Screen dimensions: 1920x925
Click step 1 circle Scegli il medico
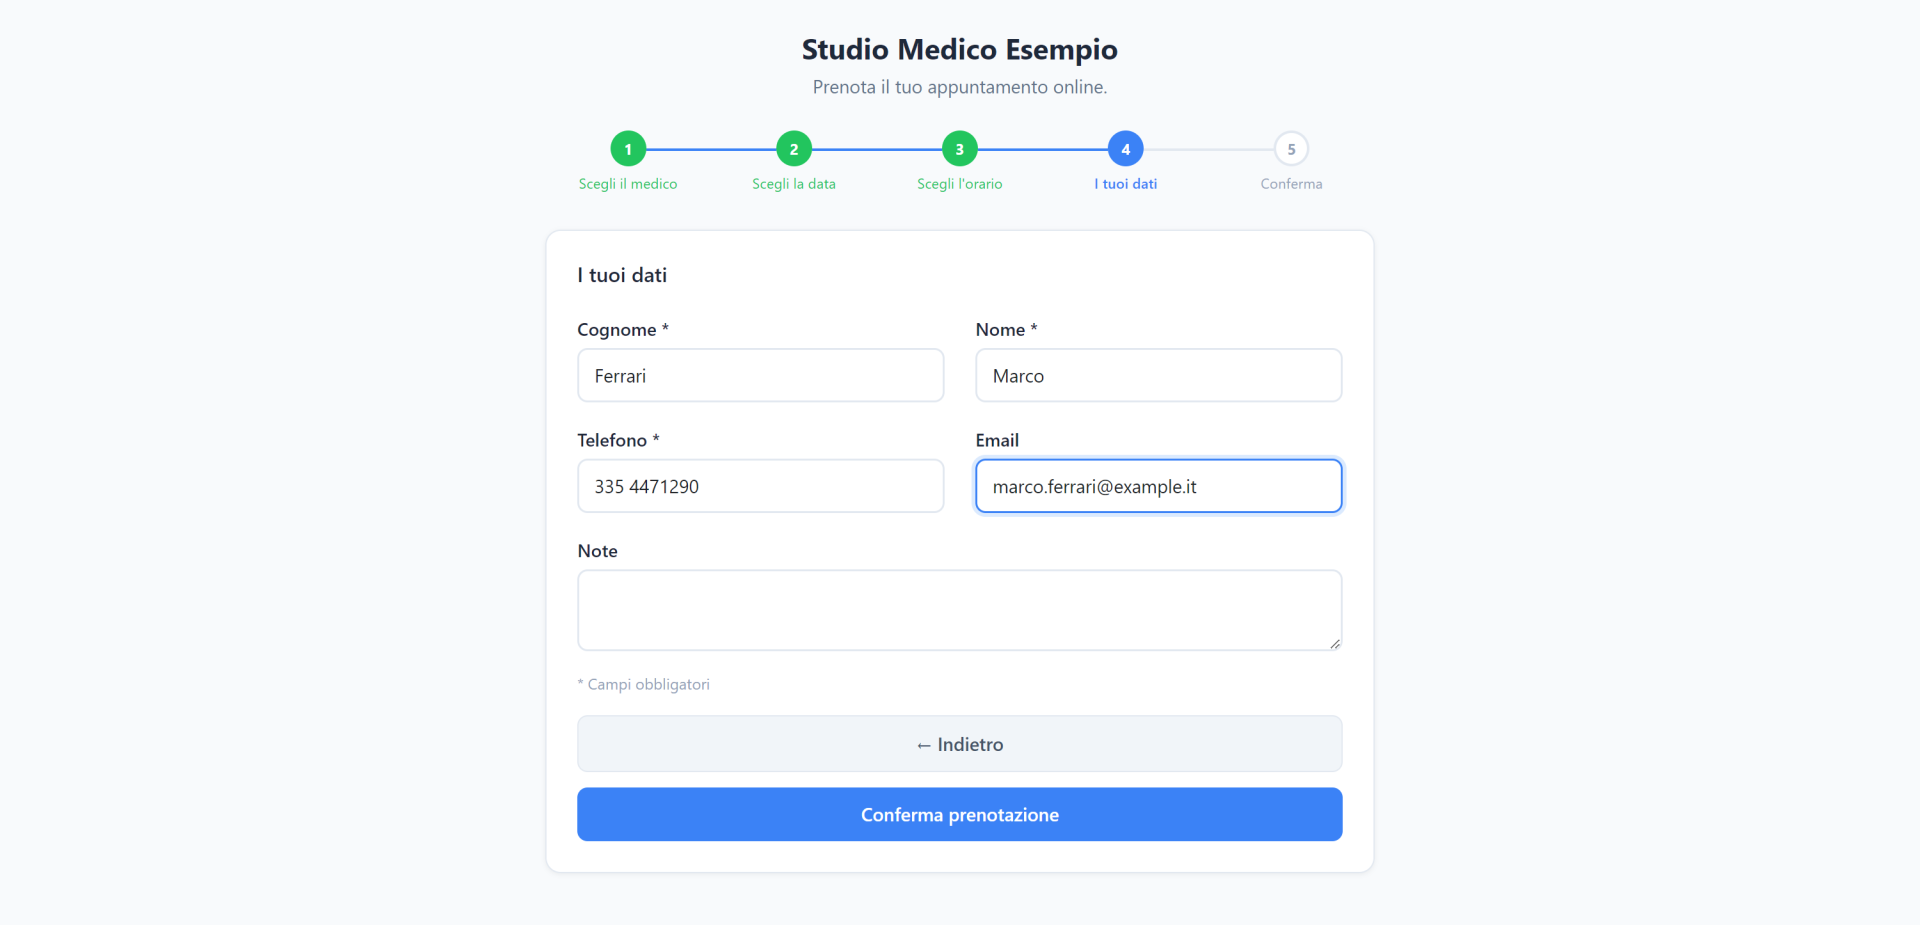628,149
